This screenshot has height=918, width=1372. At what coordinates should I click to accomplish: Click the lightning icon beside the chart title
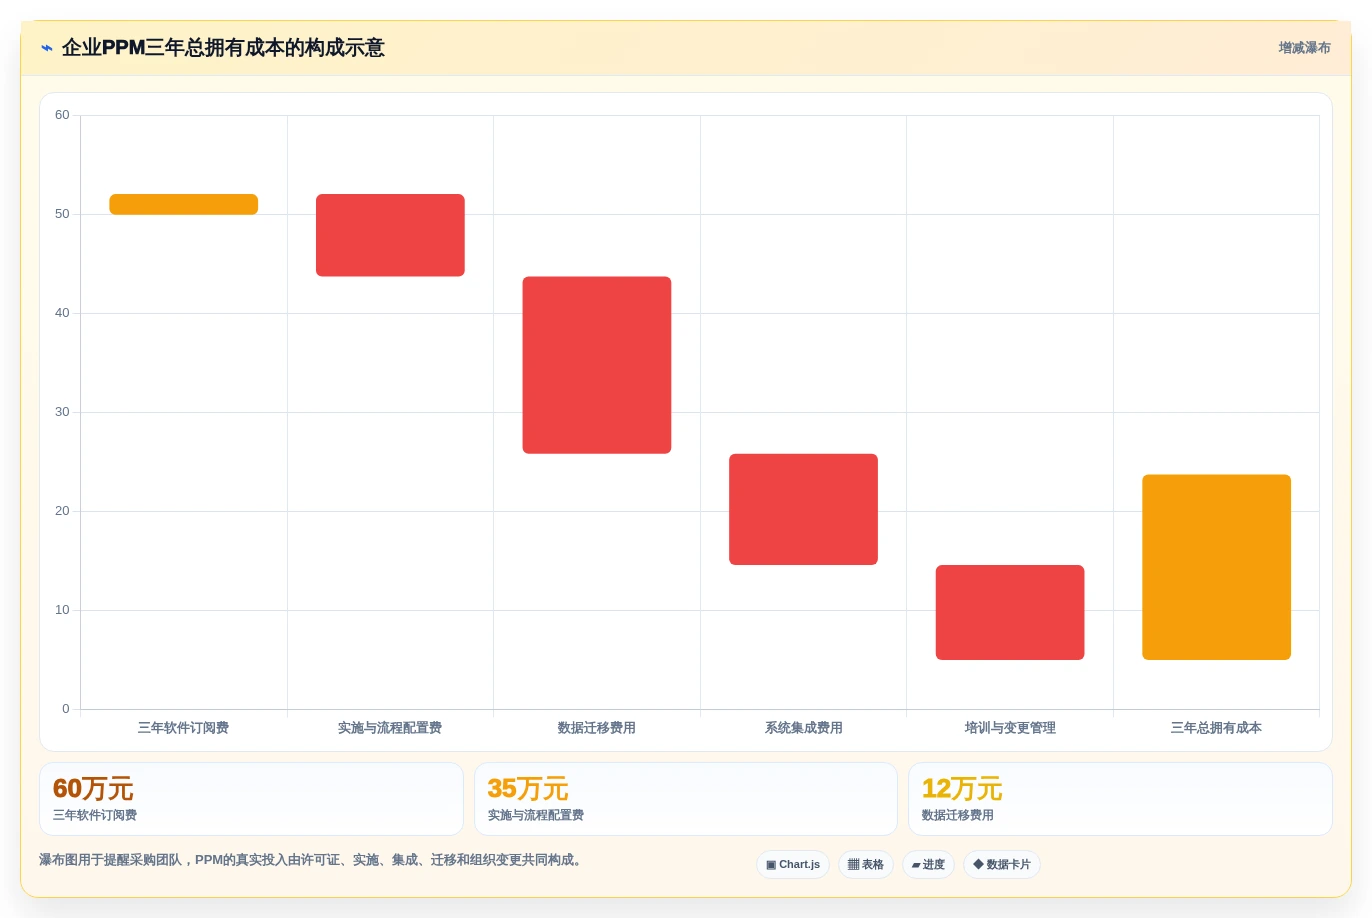point(46,48)
